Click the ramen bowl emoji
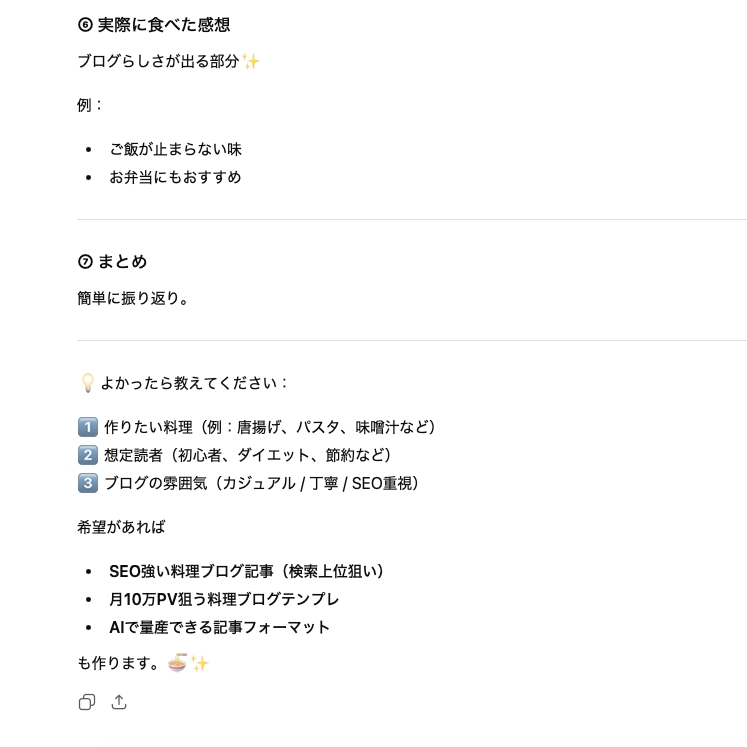This screenshot has height=747, width=747. (x=177, y=662)
